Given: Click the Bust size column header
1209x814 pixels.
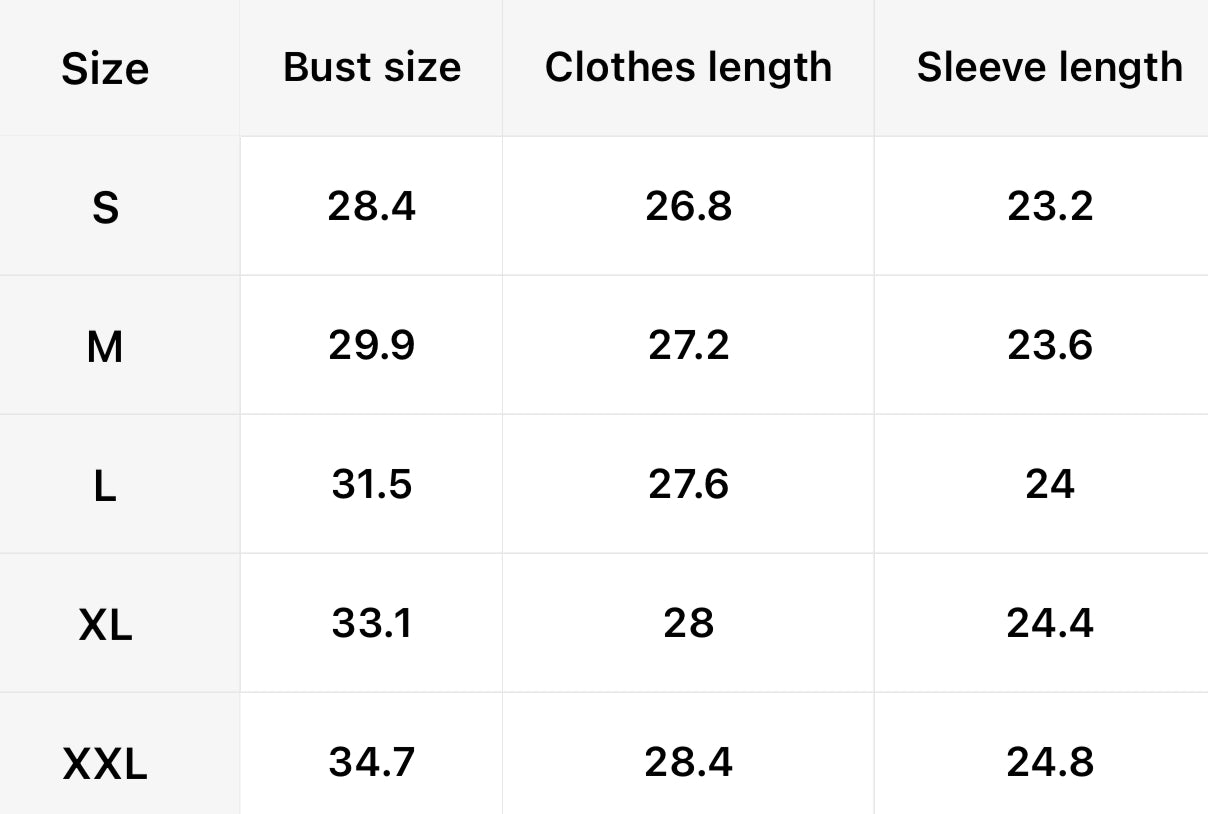Looking at the screenshot, I should 372,67.
